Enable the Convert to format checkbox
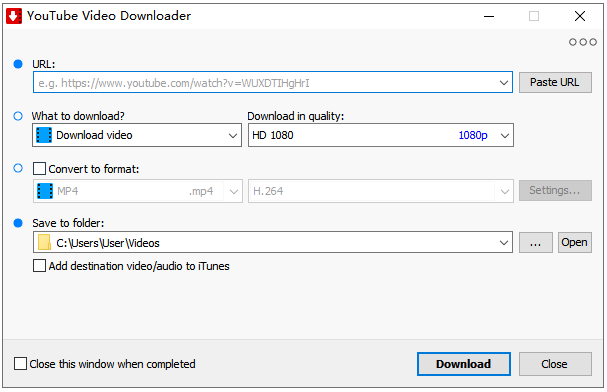This screenshot has width=607, height=392. [39, 169]
